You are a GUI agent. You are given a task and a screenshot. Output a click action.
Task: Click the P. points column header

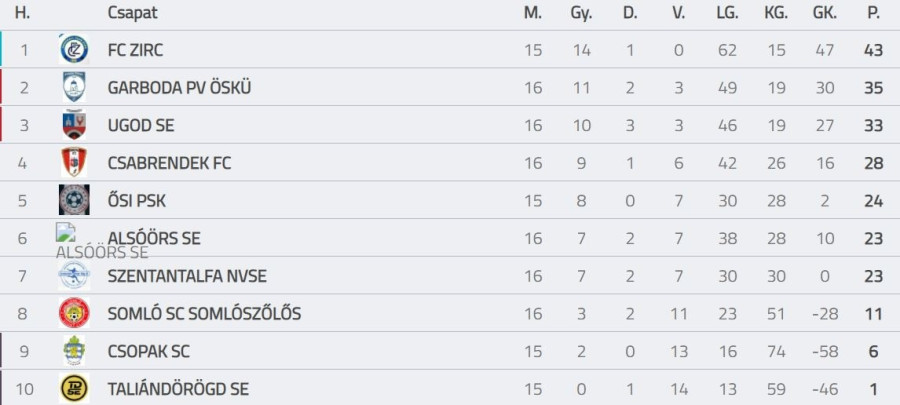tap(873, 13)
